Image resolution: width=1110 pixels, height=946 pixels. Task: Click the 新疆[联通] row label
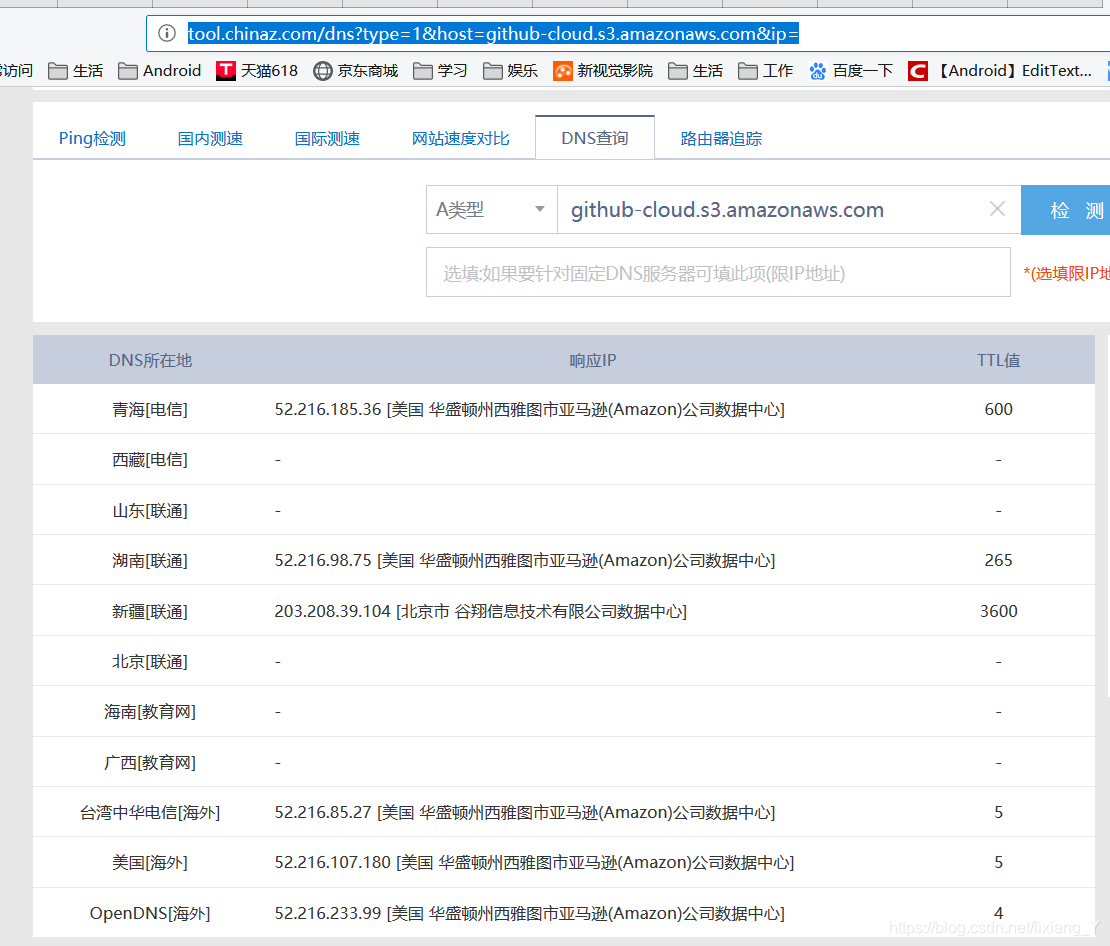[150, 611]
